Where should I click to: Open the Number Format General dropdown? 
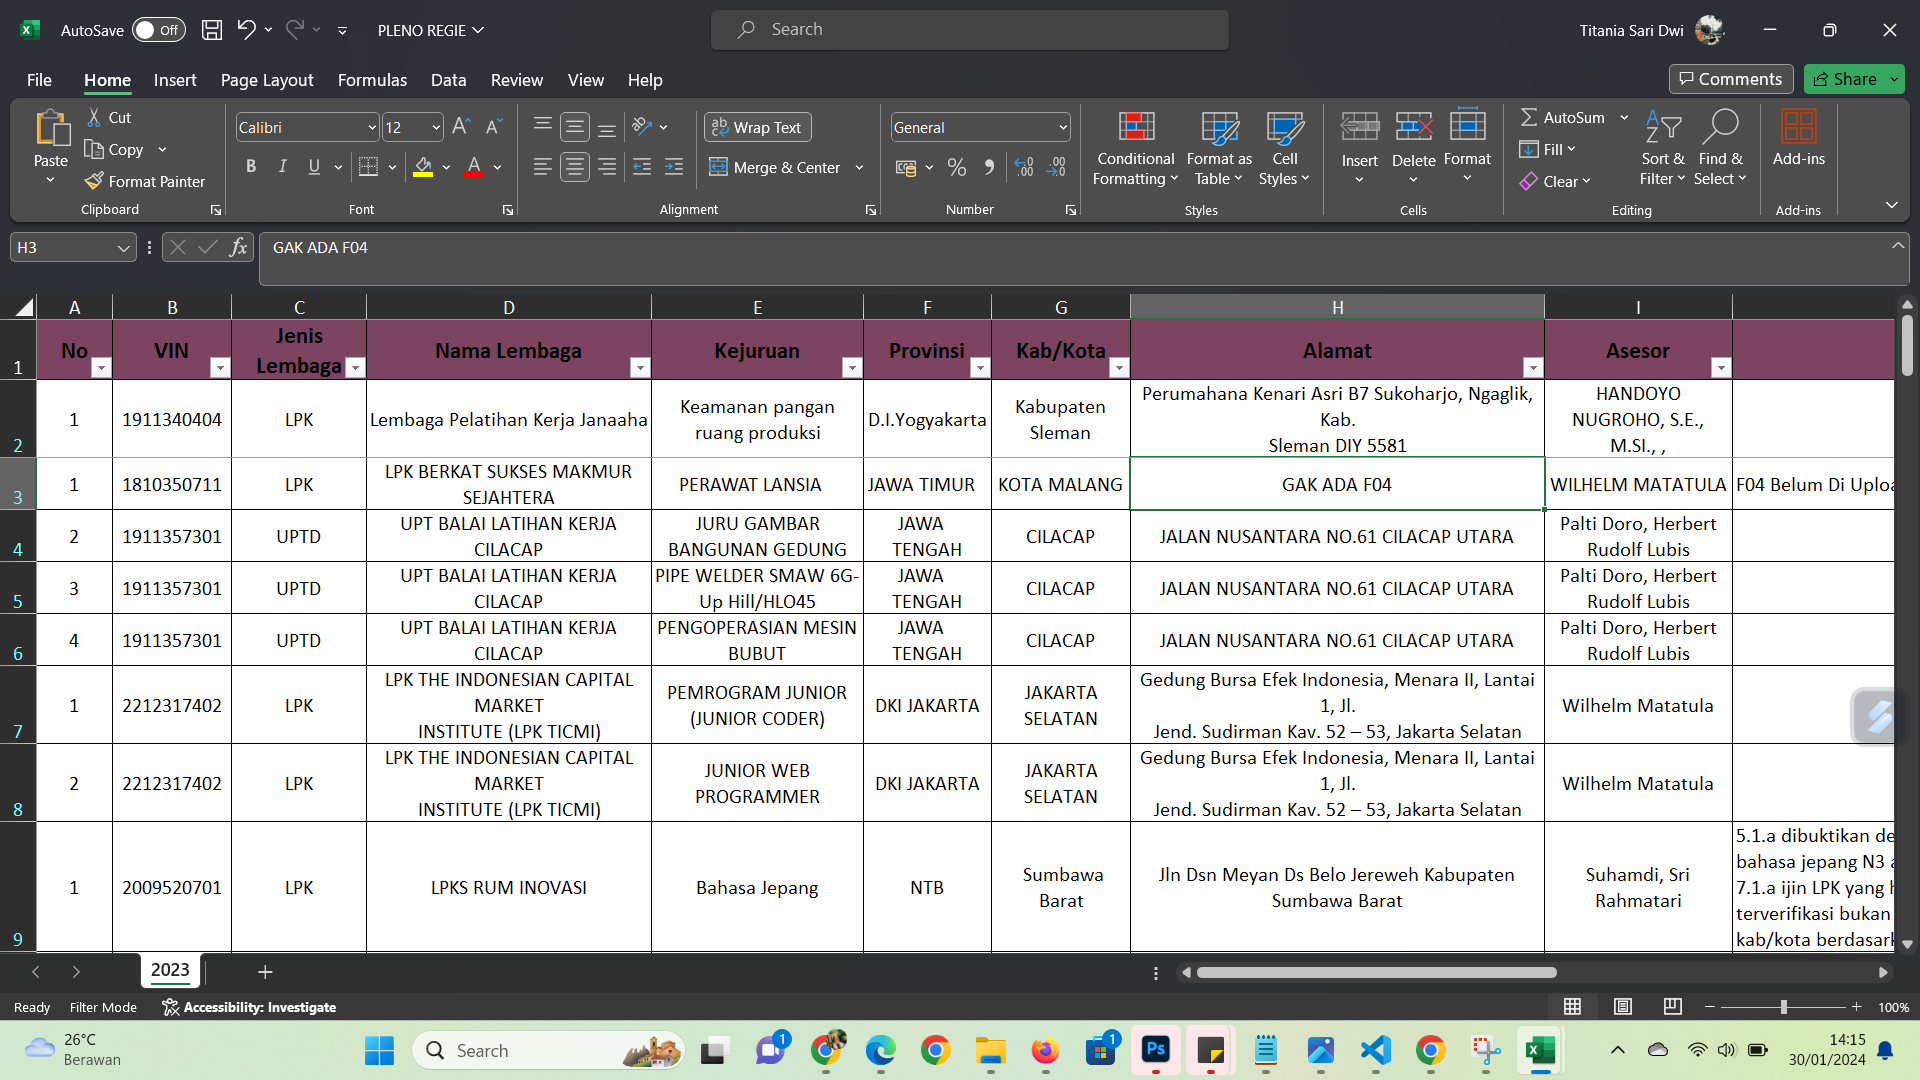(1062, 127)
